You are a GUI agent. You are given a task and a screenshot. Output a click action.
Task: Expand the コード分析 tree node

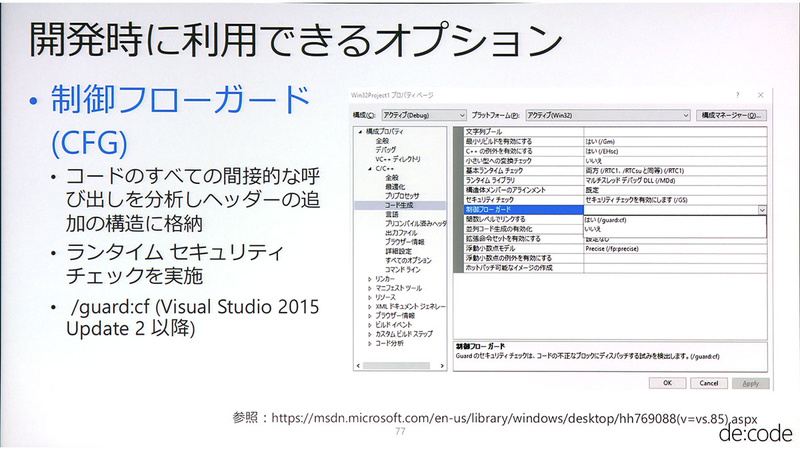click(x=370, y=343)
